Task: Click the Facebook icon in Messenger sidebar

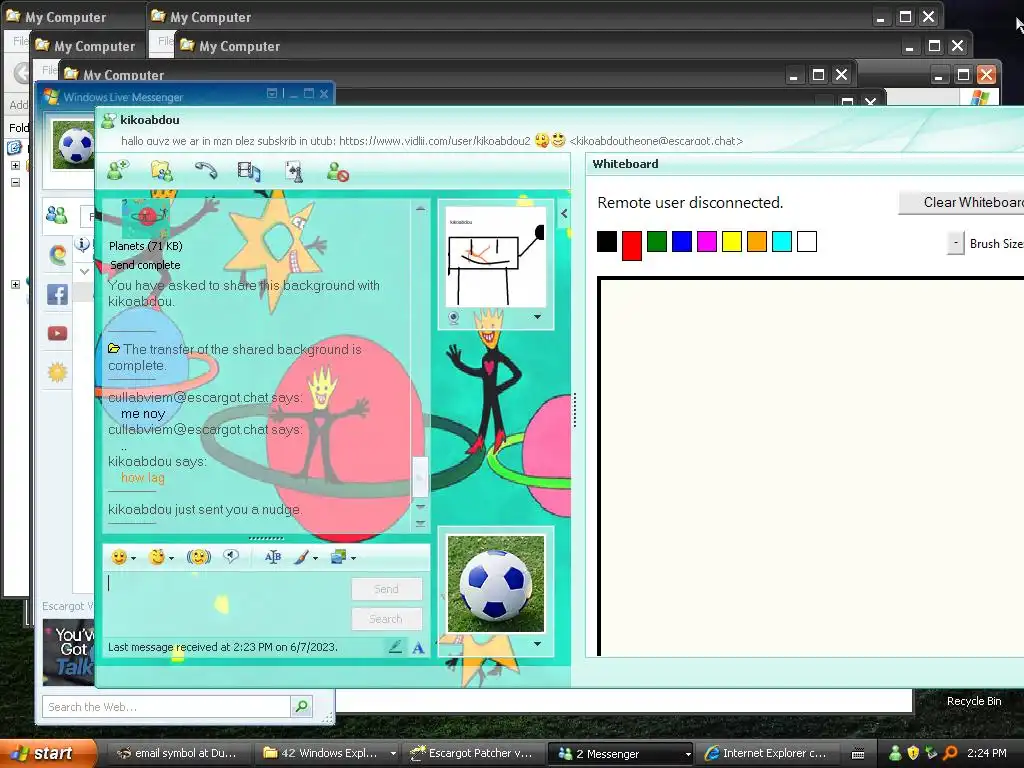Action: pos(57,295)
